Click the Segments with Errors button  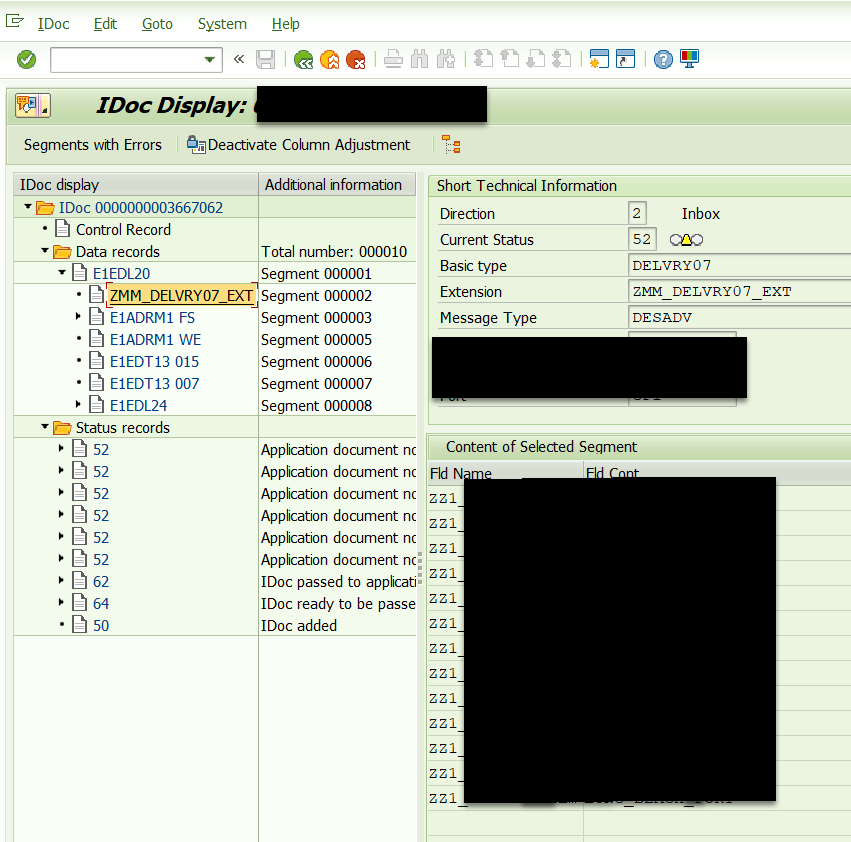[93, 145]
